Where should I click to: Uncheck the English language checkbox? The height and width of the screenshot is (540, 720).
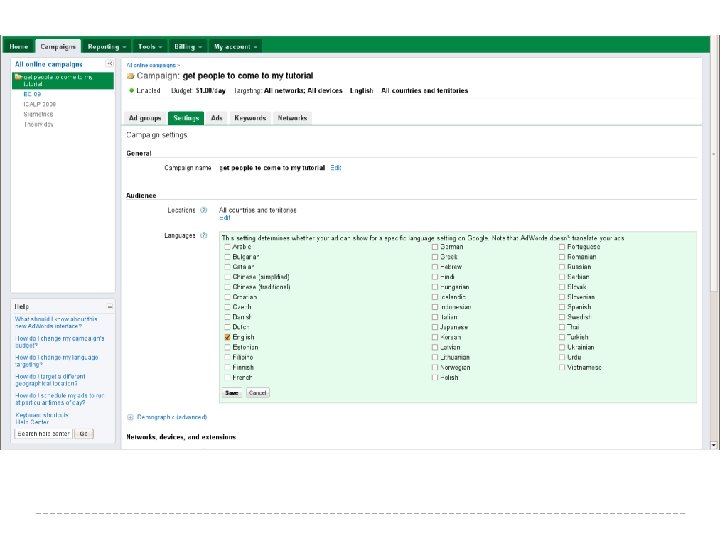[227, 337]
